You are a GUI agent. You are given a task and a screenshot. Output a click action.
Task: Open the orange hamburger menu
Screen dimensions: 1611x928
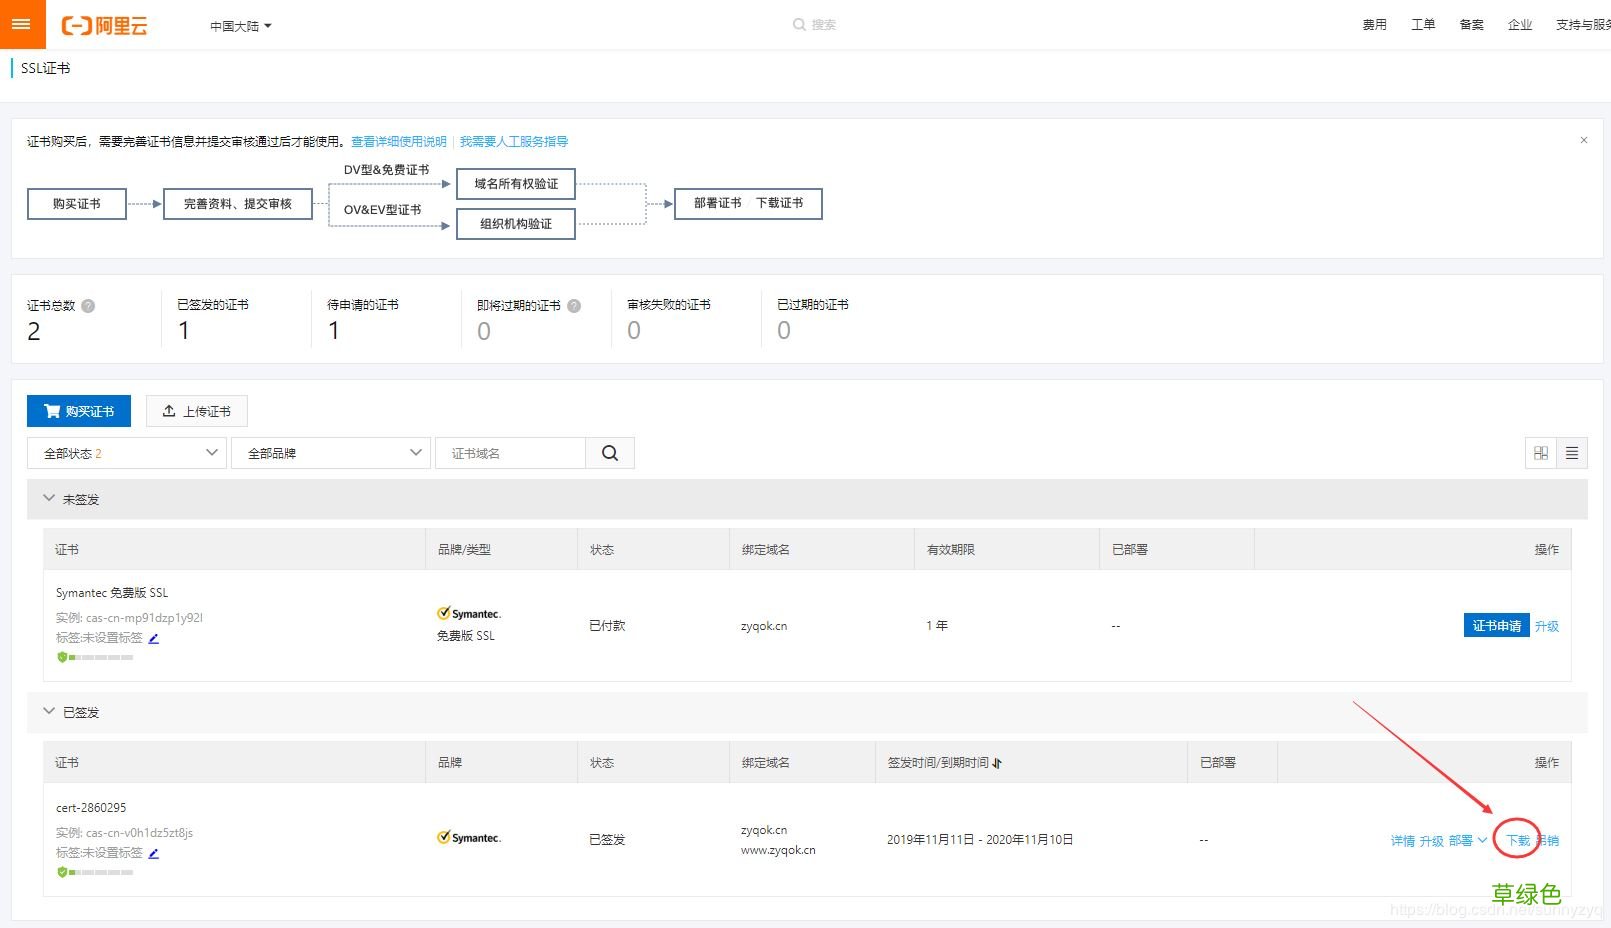(x=22, y=24)
